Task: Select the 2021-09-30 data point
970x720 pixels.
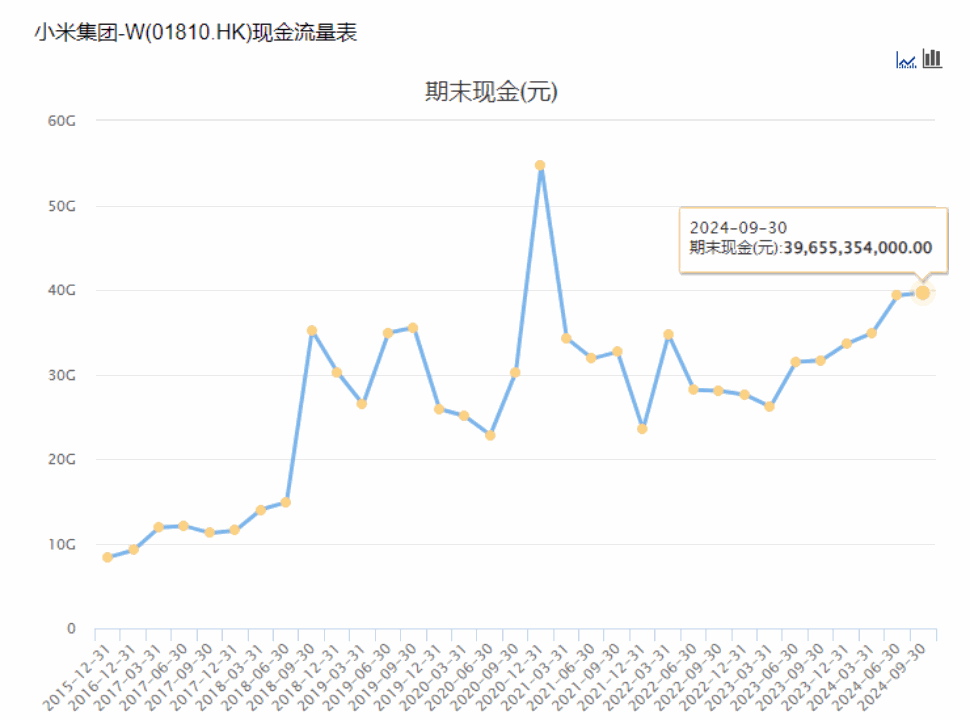Action: coord(617,351)
